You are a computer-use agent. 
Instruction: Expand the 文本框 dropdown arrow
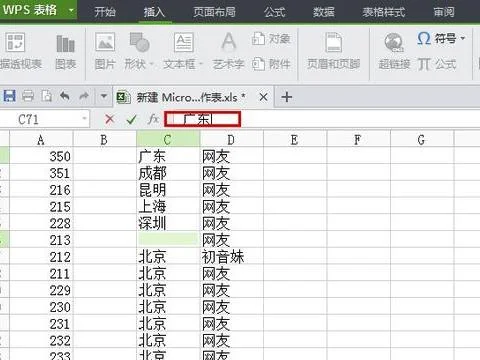(200, 64)
